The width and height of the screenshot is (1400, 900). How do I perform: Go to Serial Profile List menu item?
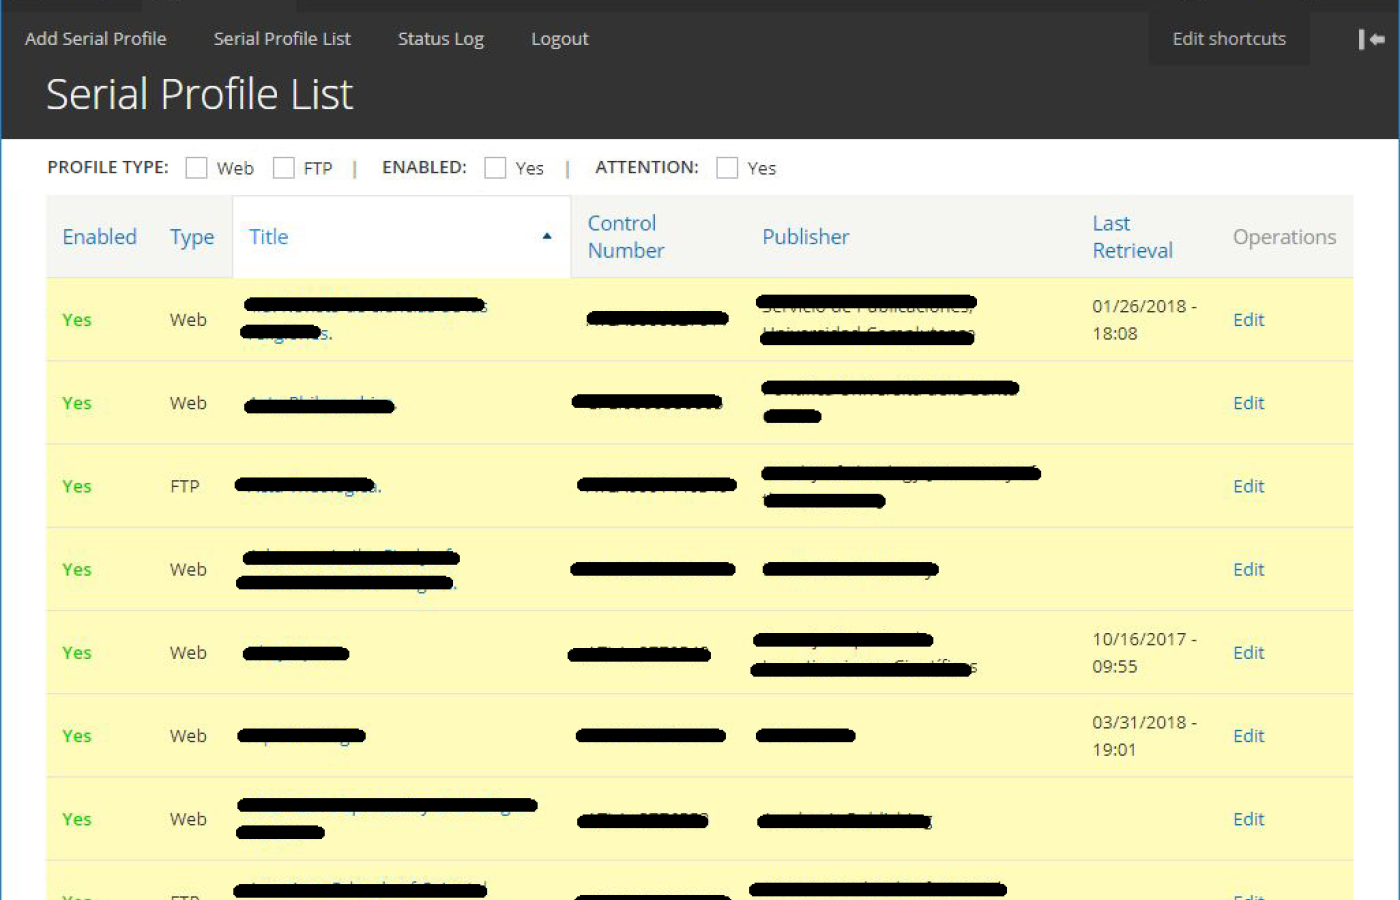point(282,39)
